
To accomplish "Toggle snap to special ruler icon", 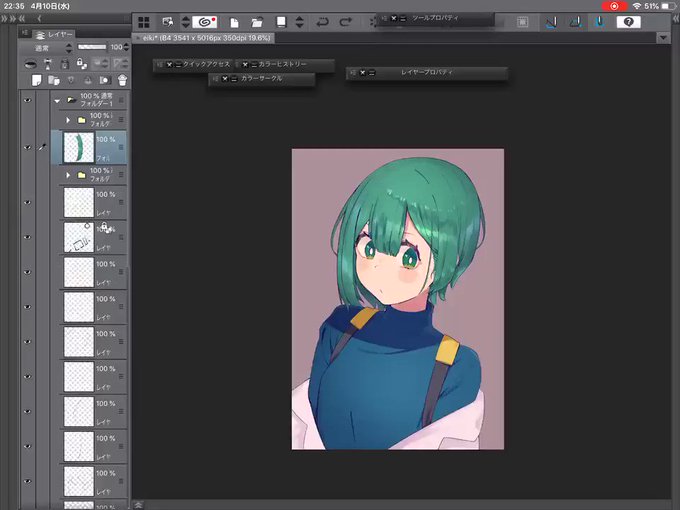I will (x=575, y=22).
